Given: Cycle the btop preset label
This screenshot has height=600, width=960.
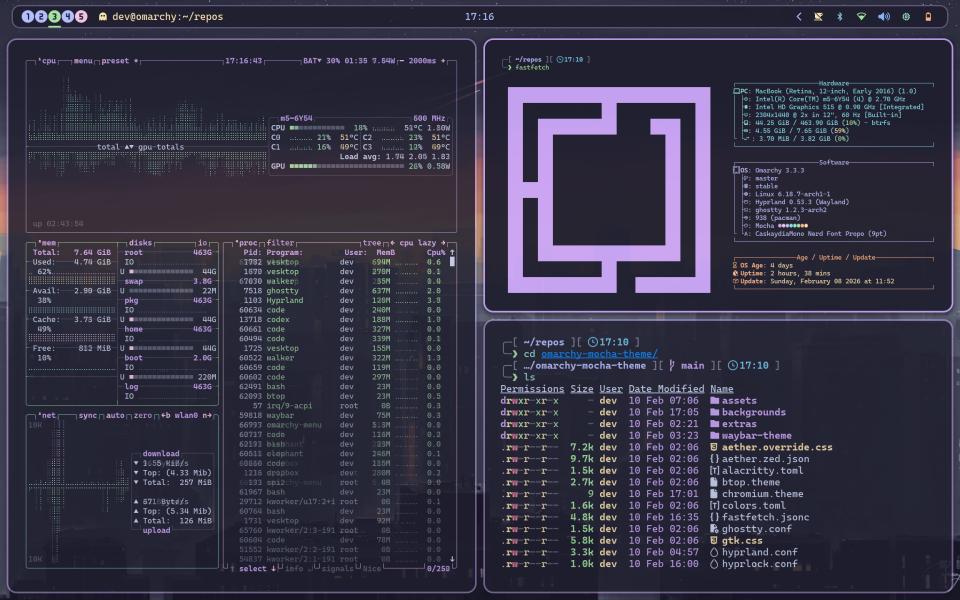Looking at the screenshot, I should (115, 61).
